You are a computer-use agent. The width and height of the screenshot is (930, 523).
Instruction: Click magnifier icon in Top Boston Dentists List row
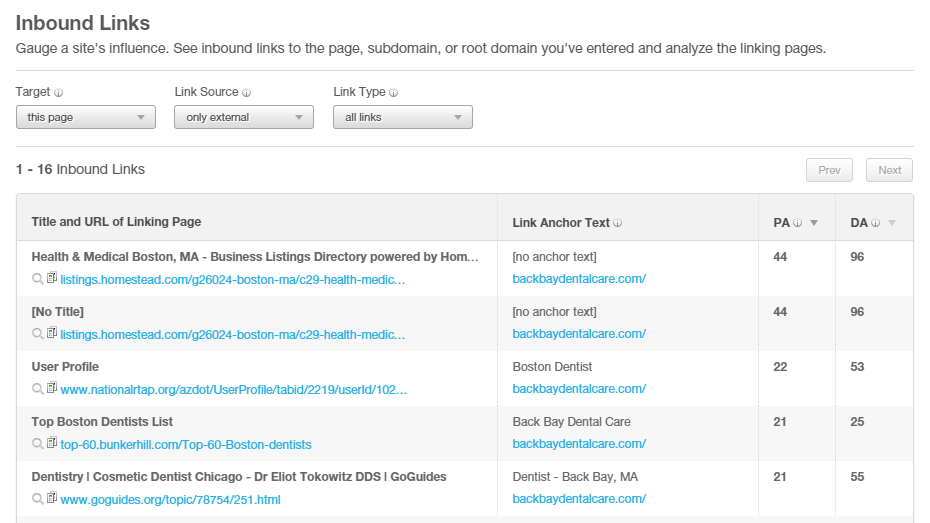pyautogui.click(x=37, y=444)
